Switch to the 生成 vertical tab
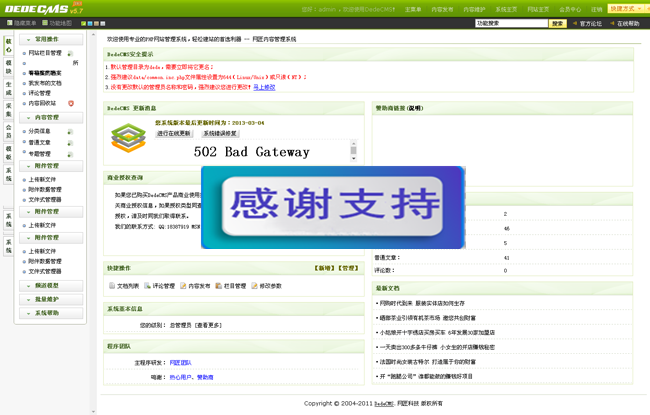This screenshot has width=650, height=415. pos(8,88)
